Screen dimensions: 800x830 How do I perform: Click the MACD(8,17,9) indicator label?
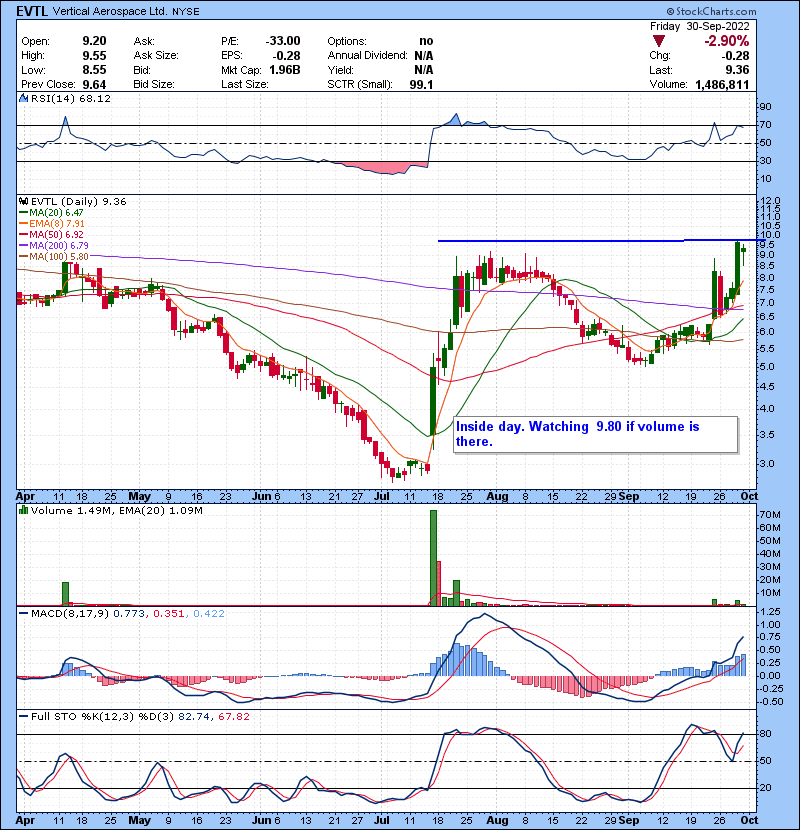coord(71,614)
